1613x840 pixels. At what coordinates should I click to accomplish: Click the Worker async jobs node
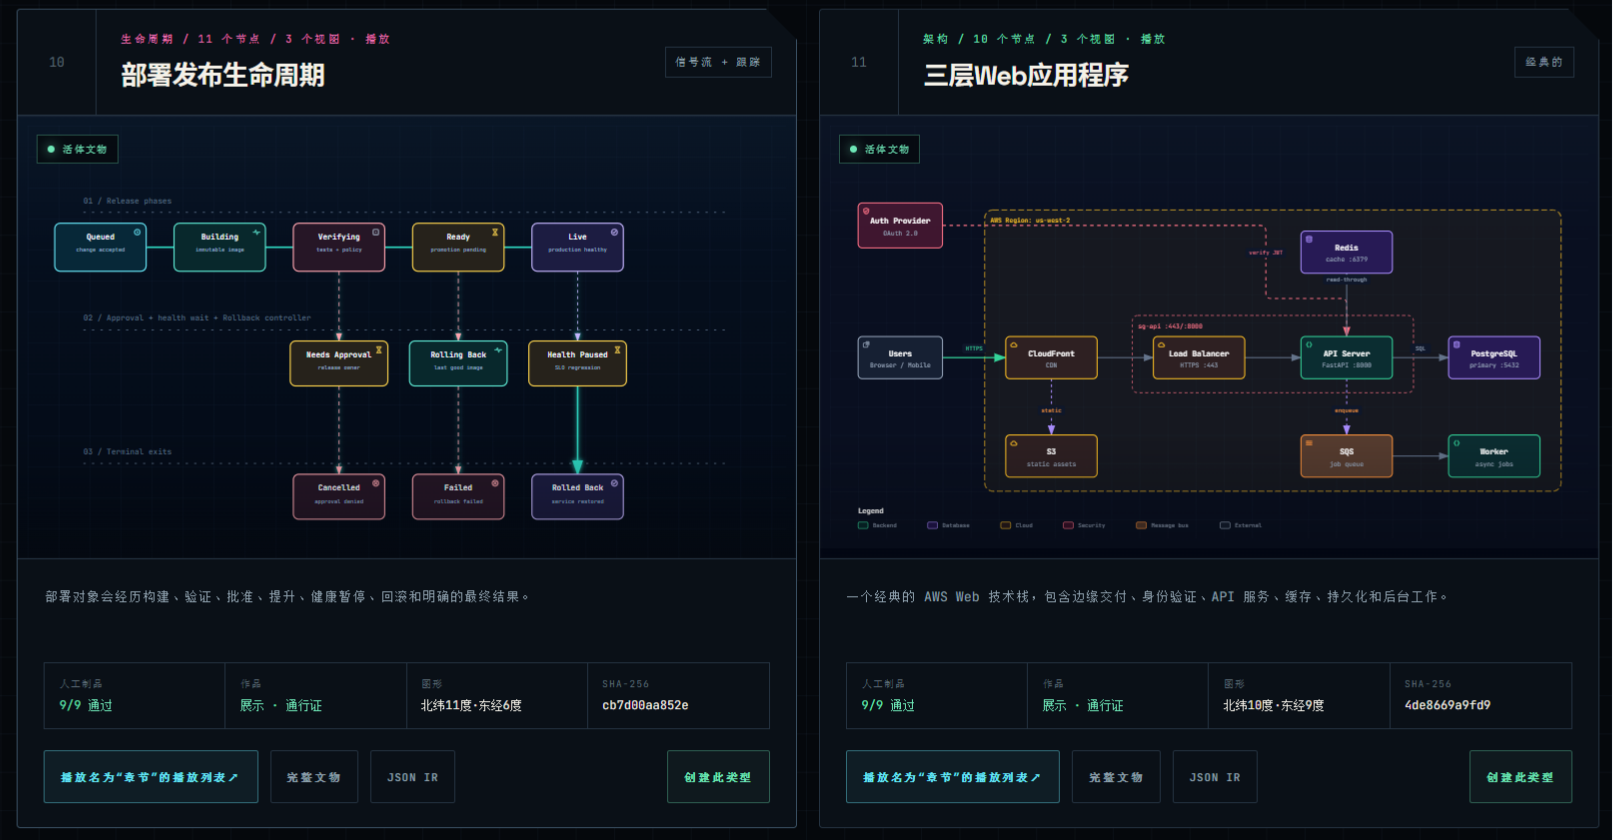(1494, 456)
